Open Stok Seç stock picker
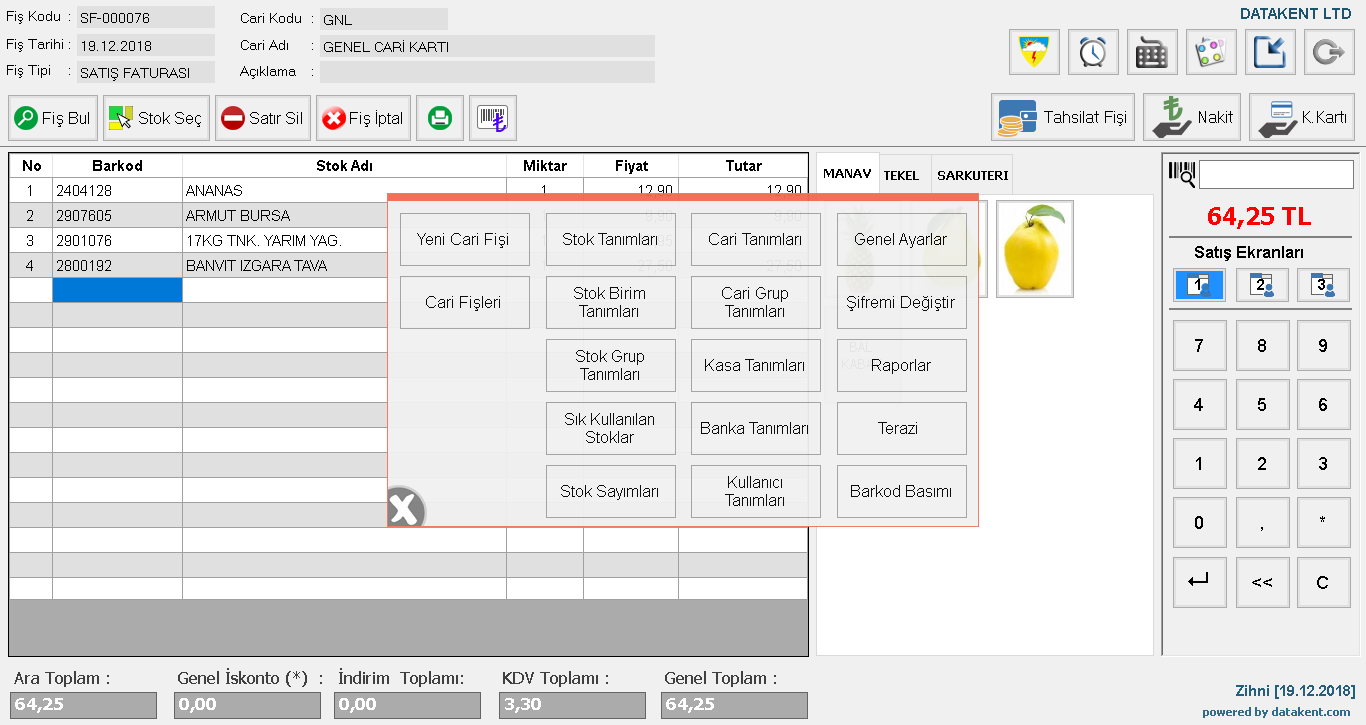This screenshot has width=1366, height=725. [x=156, y=118]
